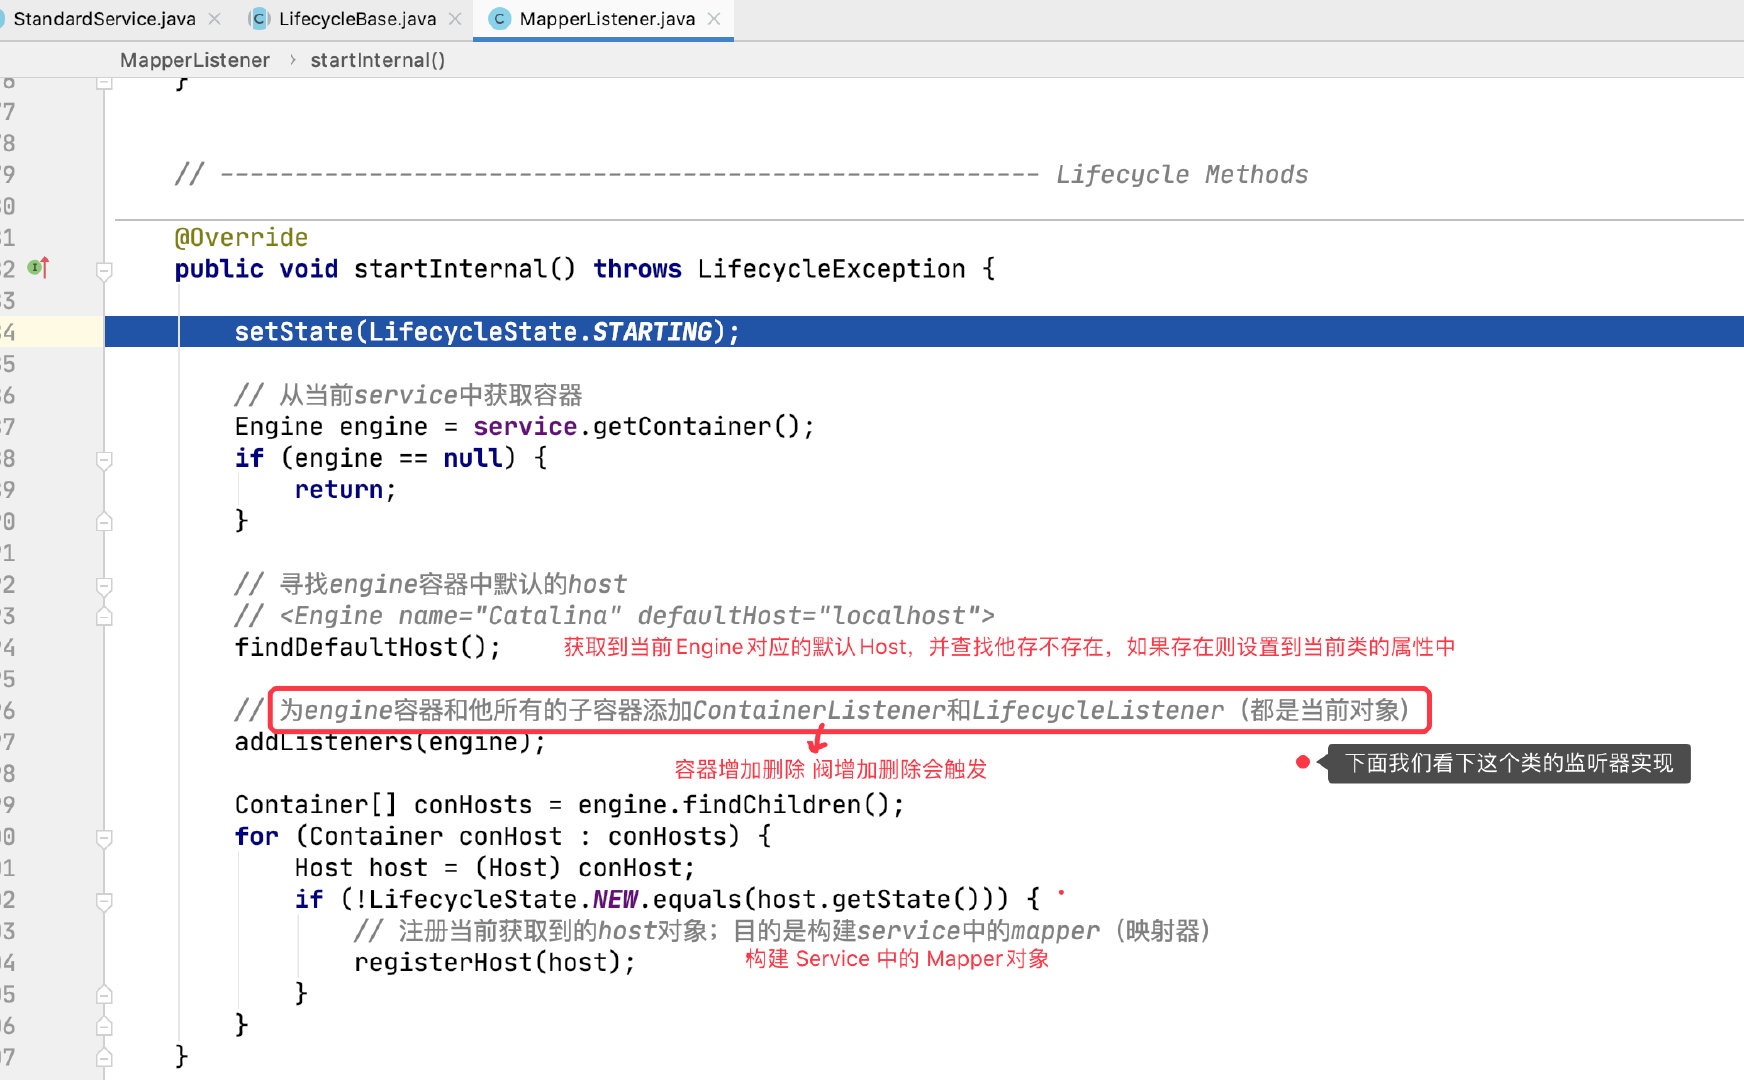
Task: Click the 'Lifecycle Methods' comment heading
Action: click(x=1182, y=174)
